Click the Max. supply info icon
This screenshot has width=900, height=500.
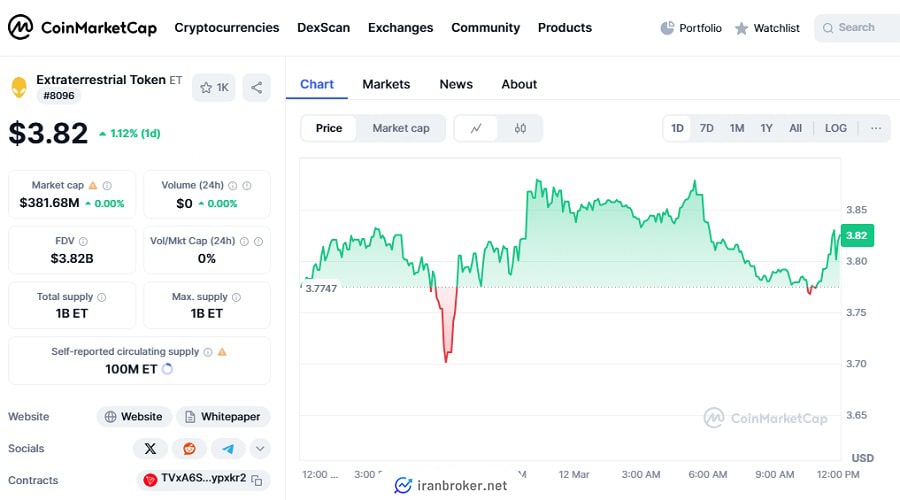click(x=236, y=297)
